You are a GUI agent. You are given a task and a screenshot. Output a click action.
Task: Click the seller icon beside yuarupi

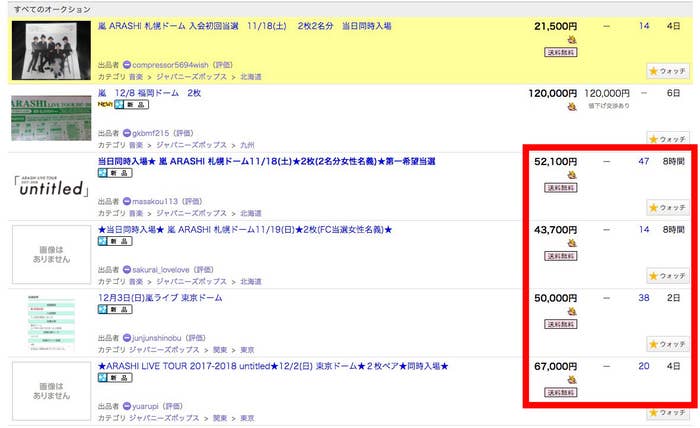(126, 406)
